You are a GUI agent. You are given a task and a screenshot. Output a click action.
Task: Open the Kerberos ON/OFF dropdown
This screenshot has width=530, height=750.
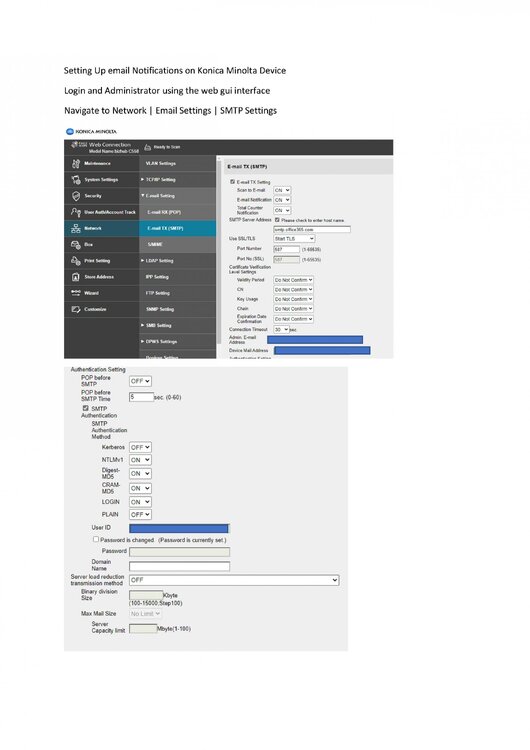click(x=140, y=447)
